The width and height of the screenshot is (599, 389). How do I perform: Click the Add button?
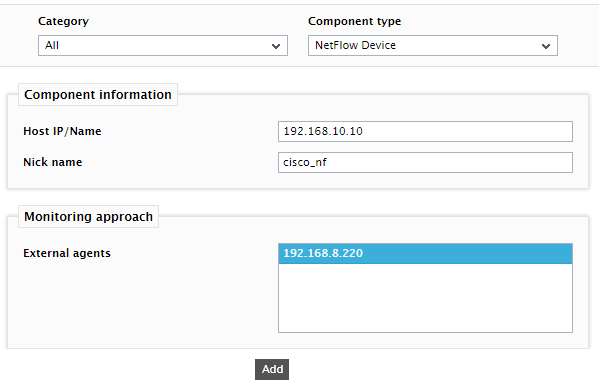[272, 369]
